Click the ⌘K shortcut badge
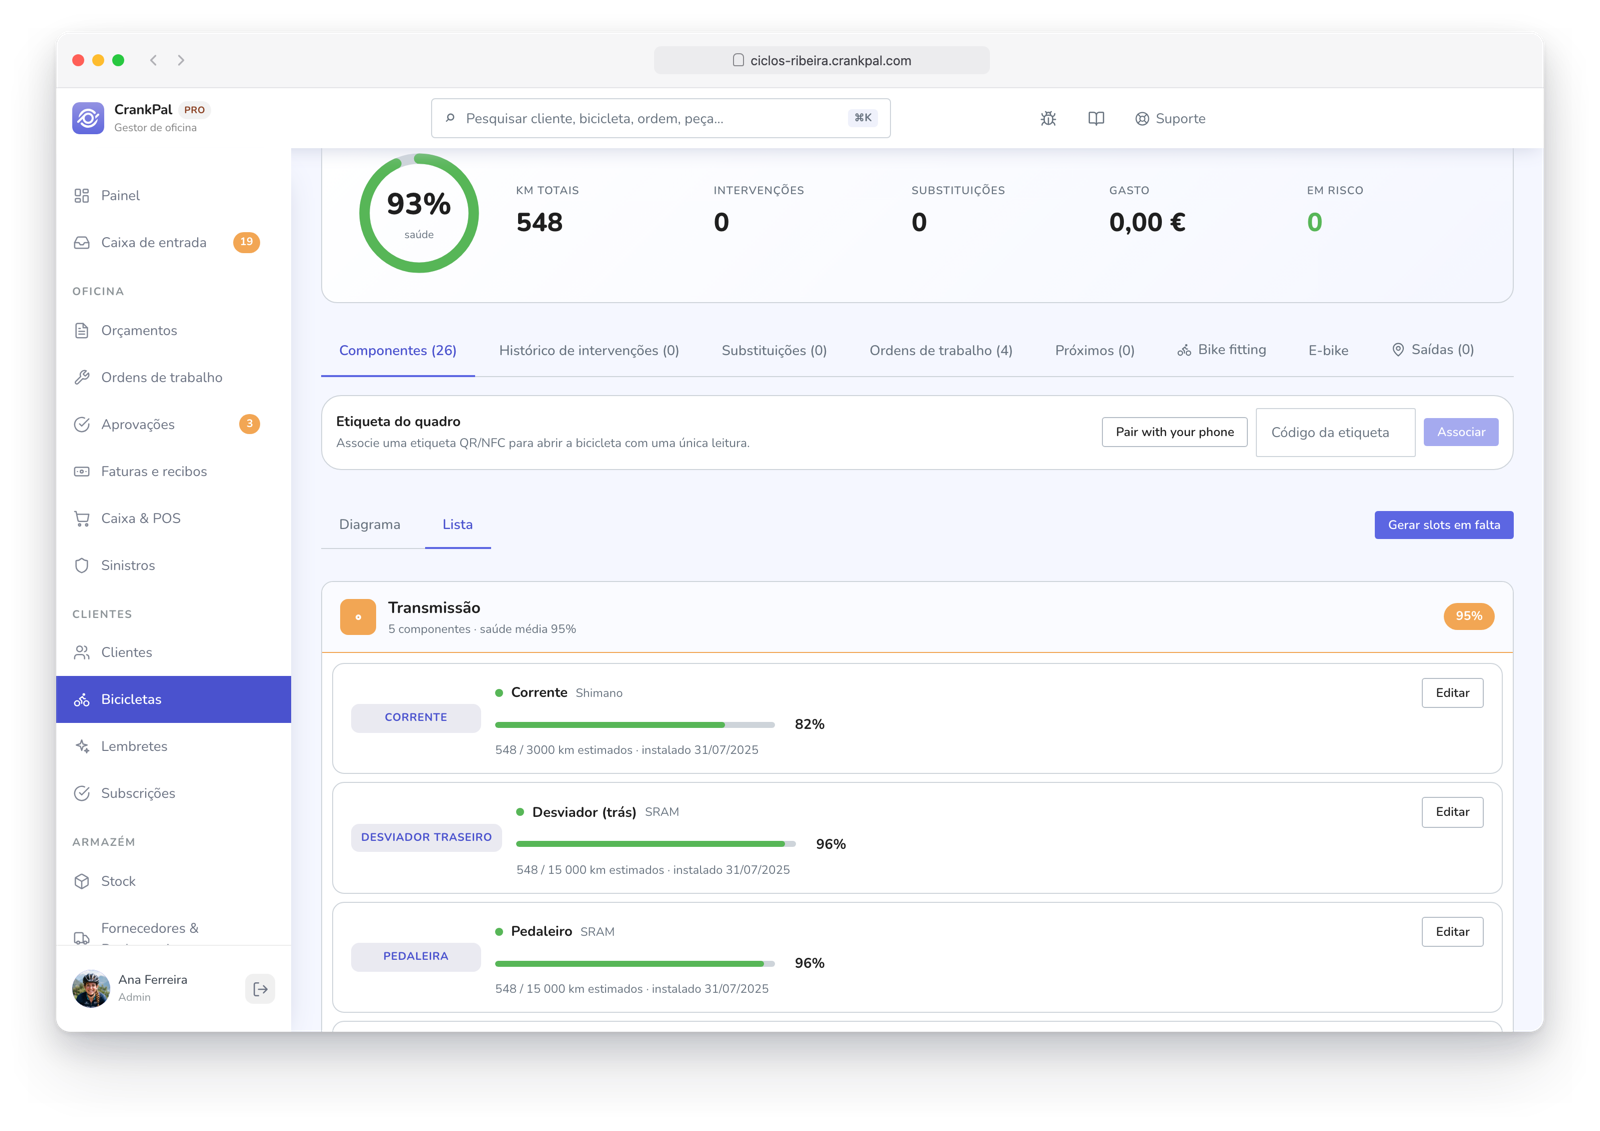This screenshot has width=1600, height=1131. 863,118
